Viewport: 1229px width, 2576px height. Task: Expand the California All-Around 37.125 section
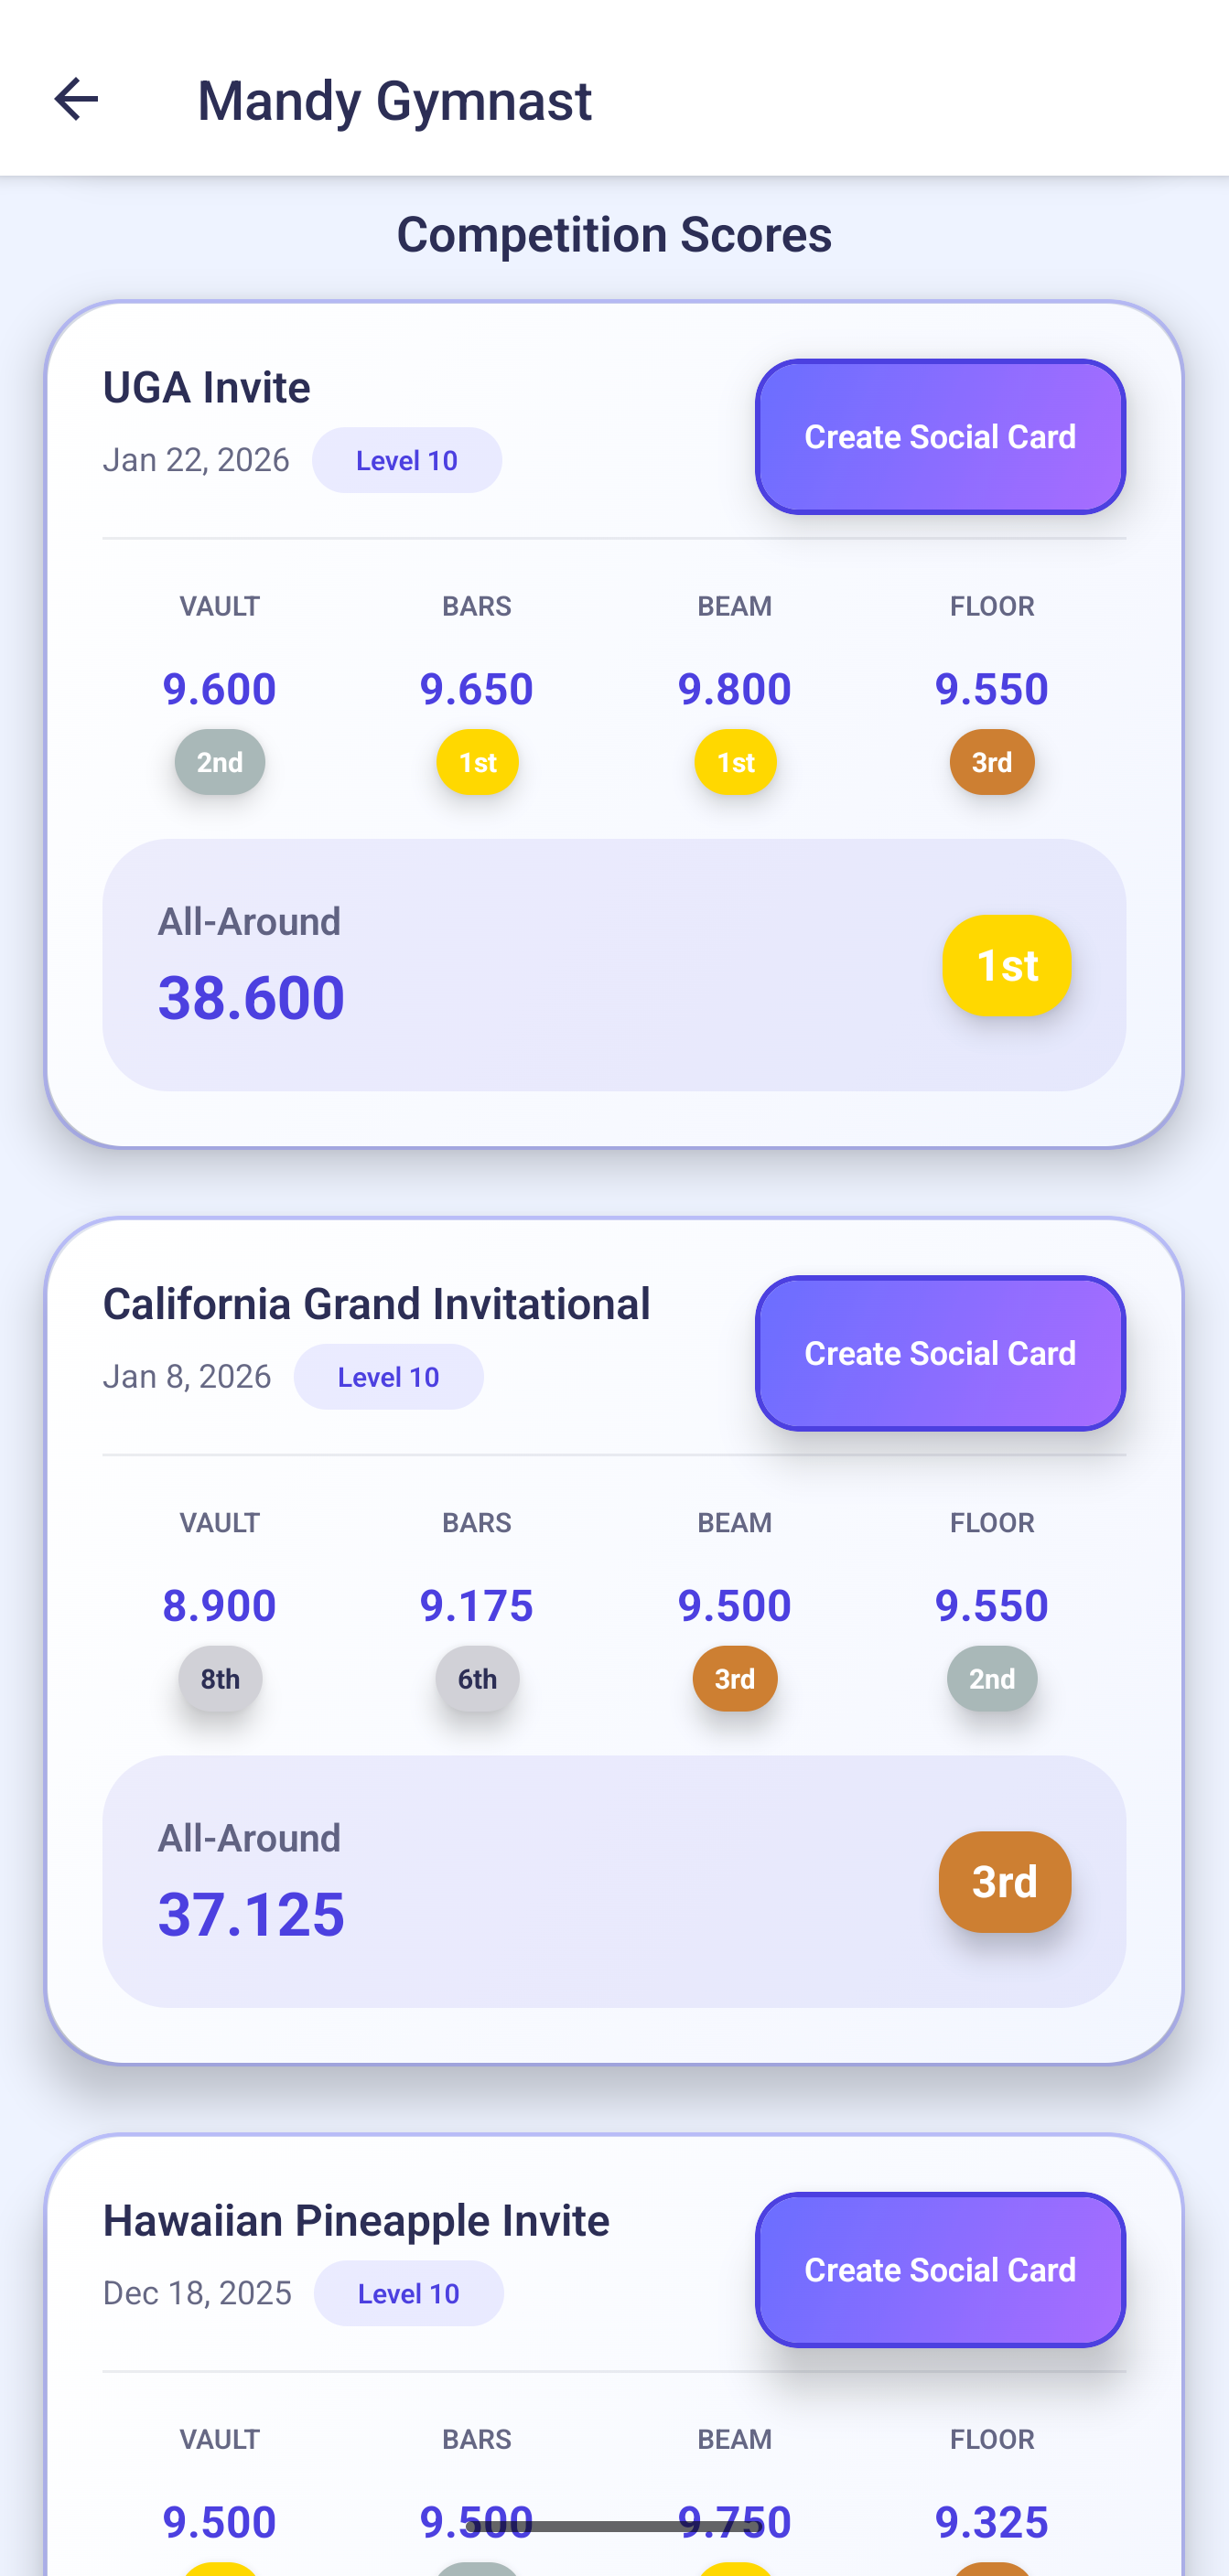coord(614,1878)
